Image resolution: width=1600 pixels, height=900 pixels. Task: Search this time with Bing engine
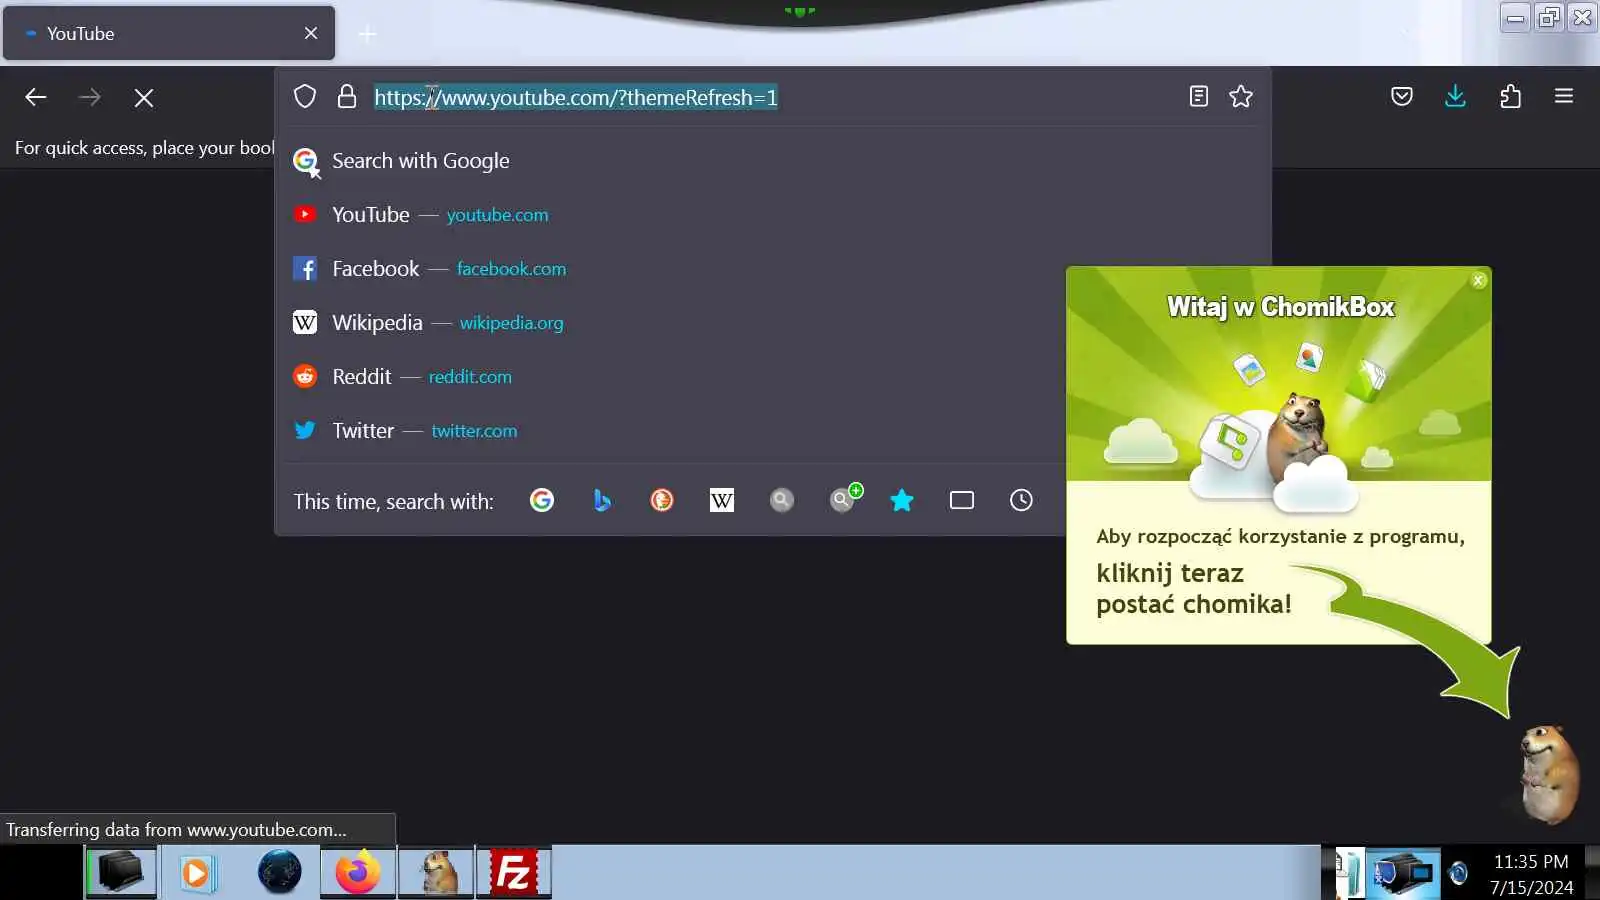[602, 500]
